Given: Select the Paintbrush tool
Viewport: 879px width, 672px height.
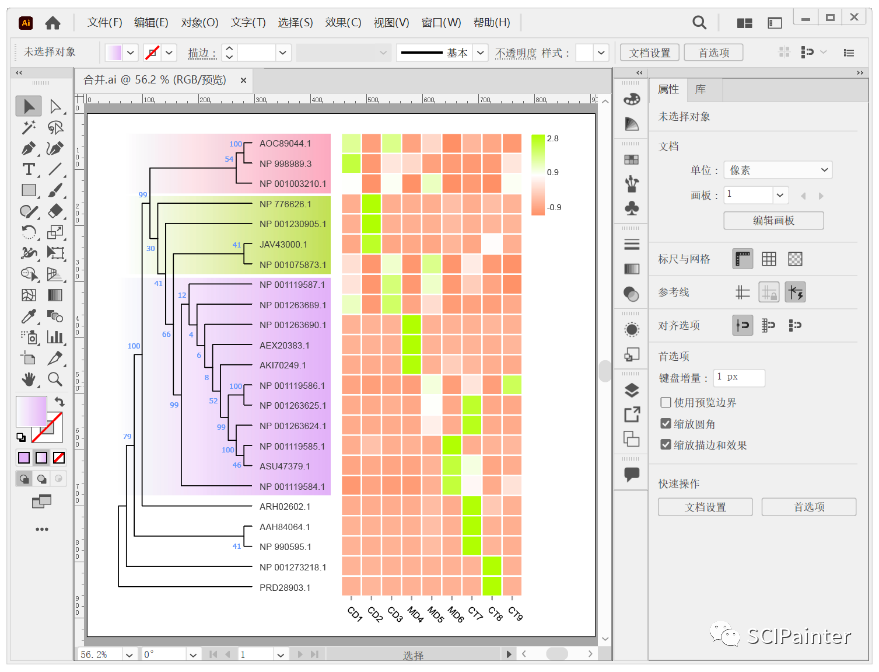Looking at the screenshot, I should click(55, 191).
